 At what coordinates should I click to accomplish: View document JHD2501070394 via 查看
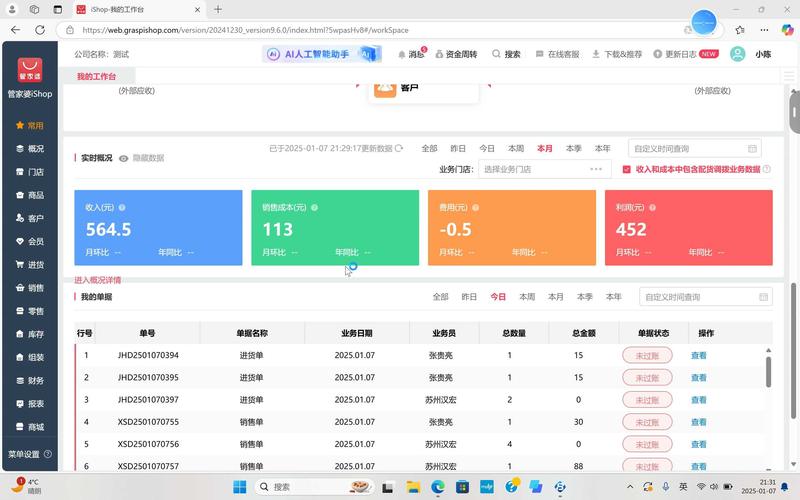click(698, 356)
